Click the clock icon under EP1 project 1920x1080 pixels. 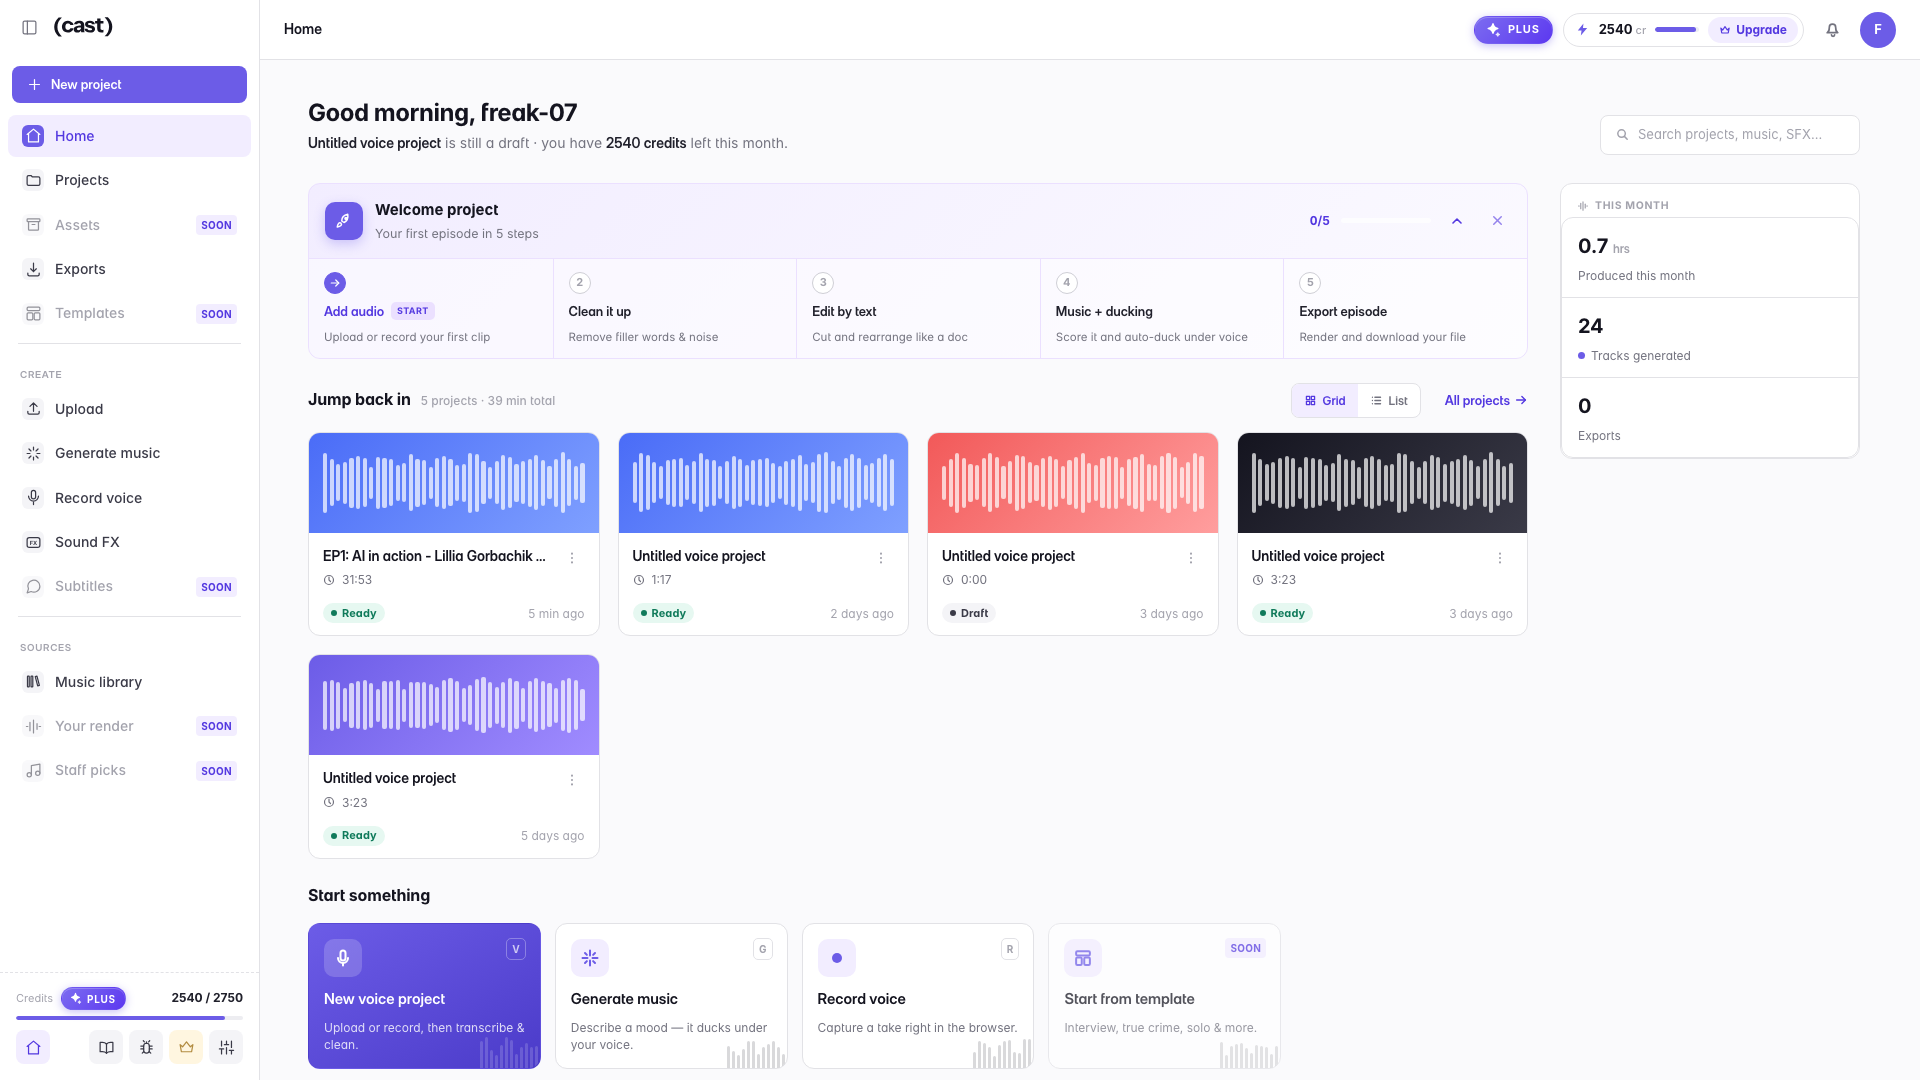click(x=329, y=580)
